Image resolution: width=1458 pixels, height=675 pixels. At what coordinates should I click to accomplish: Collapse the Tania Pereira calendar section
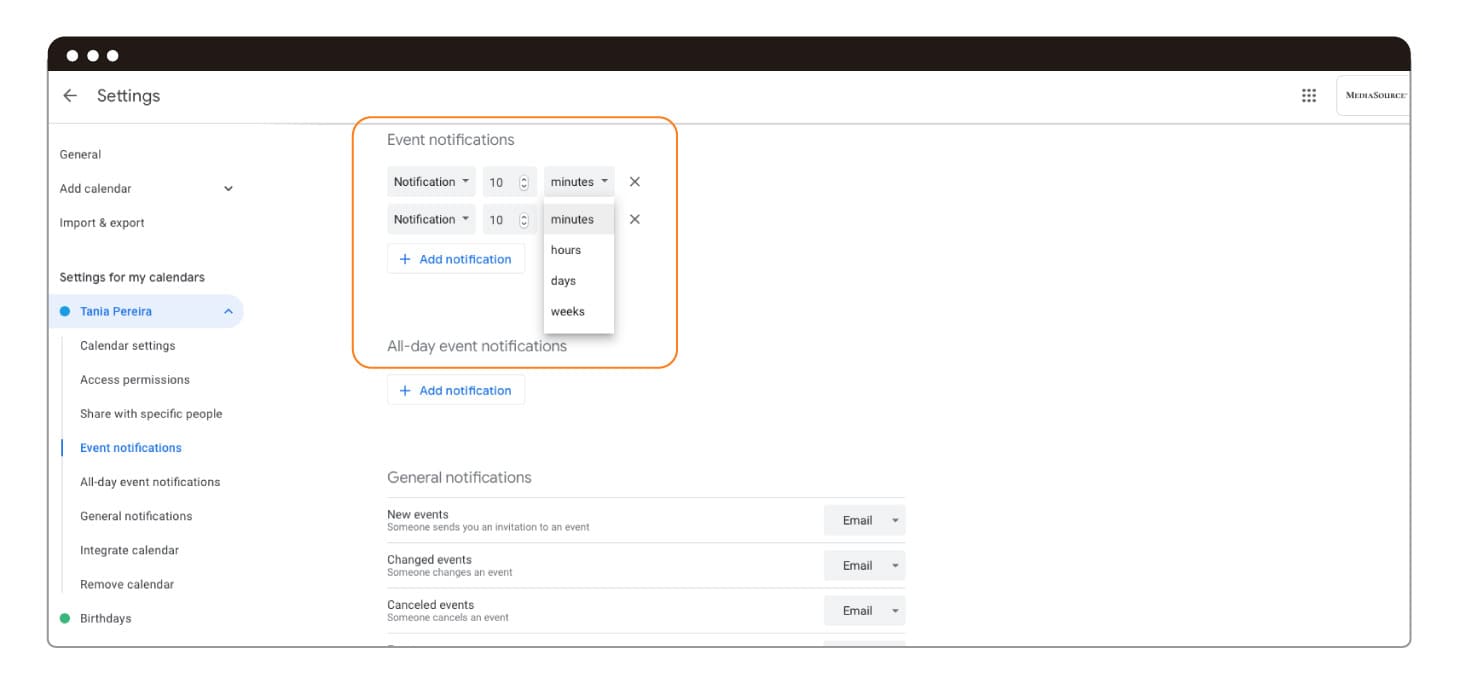[228, 312]
